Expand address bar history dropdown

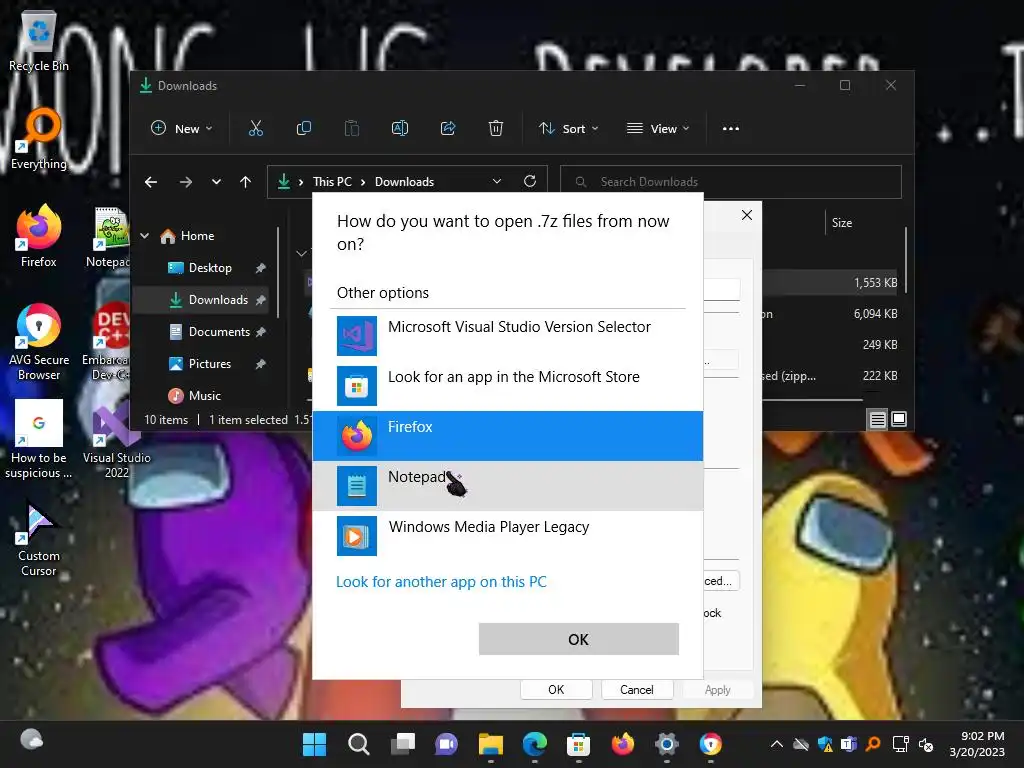(x=497, y=182)
